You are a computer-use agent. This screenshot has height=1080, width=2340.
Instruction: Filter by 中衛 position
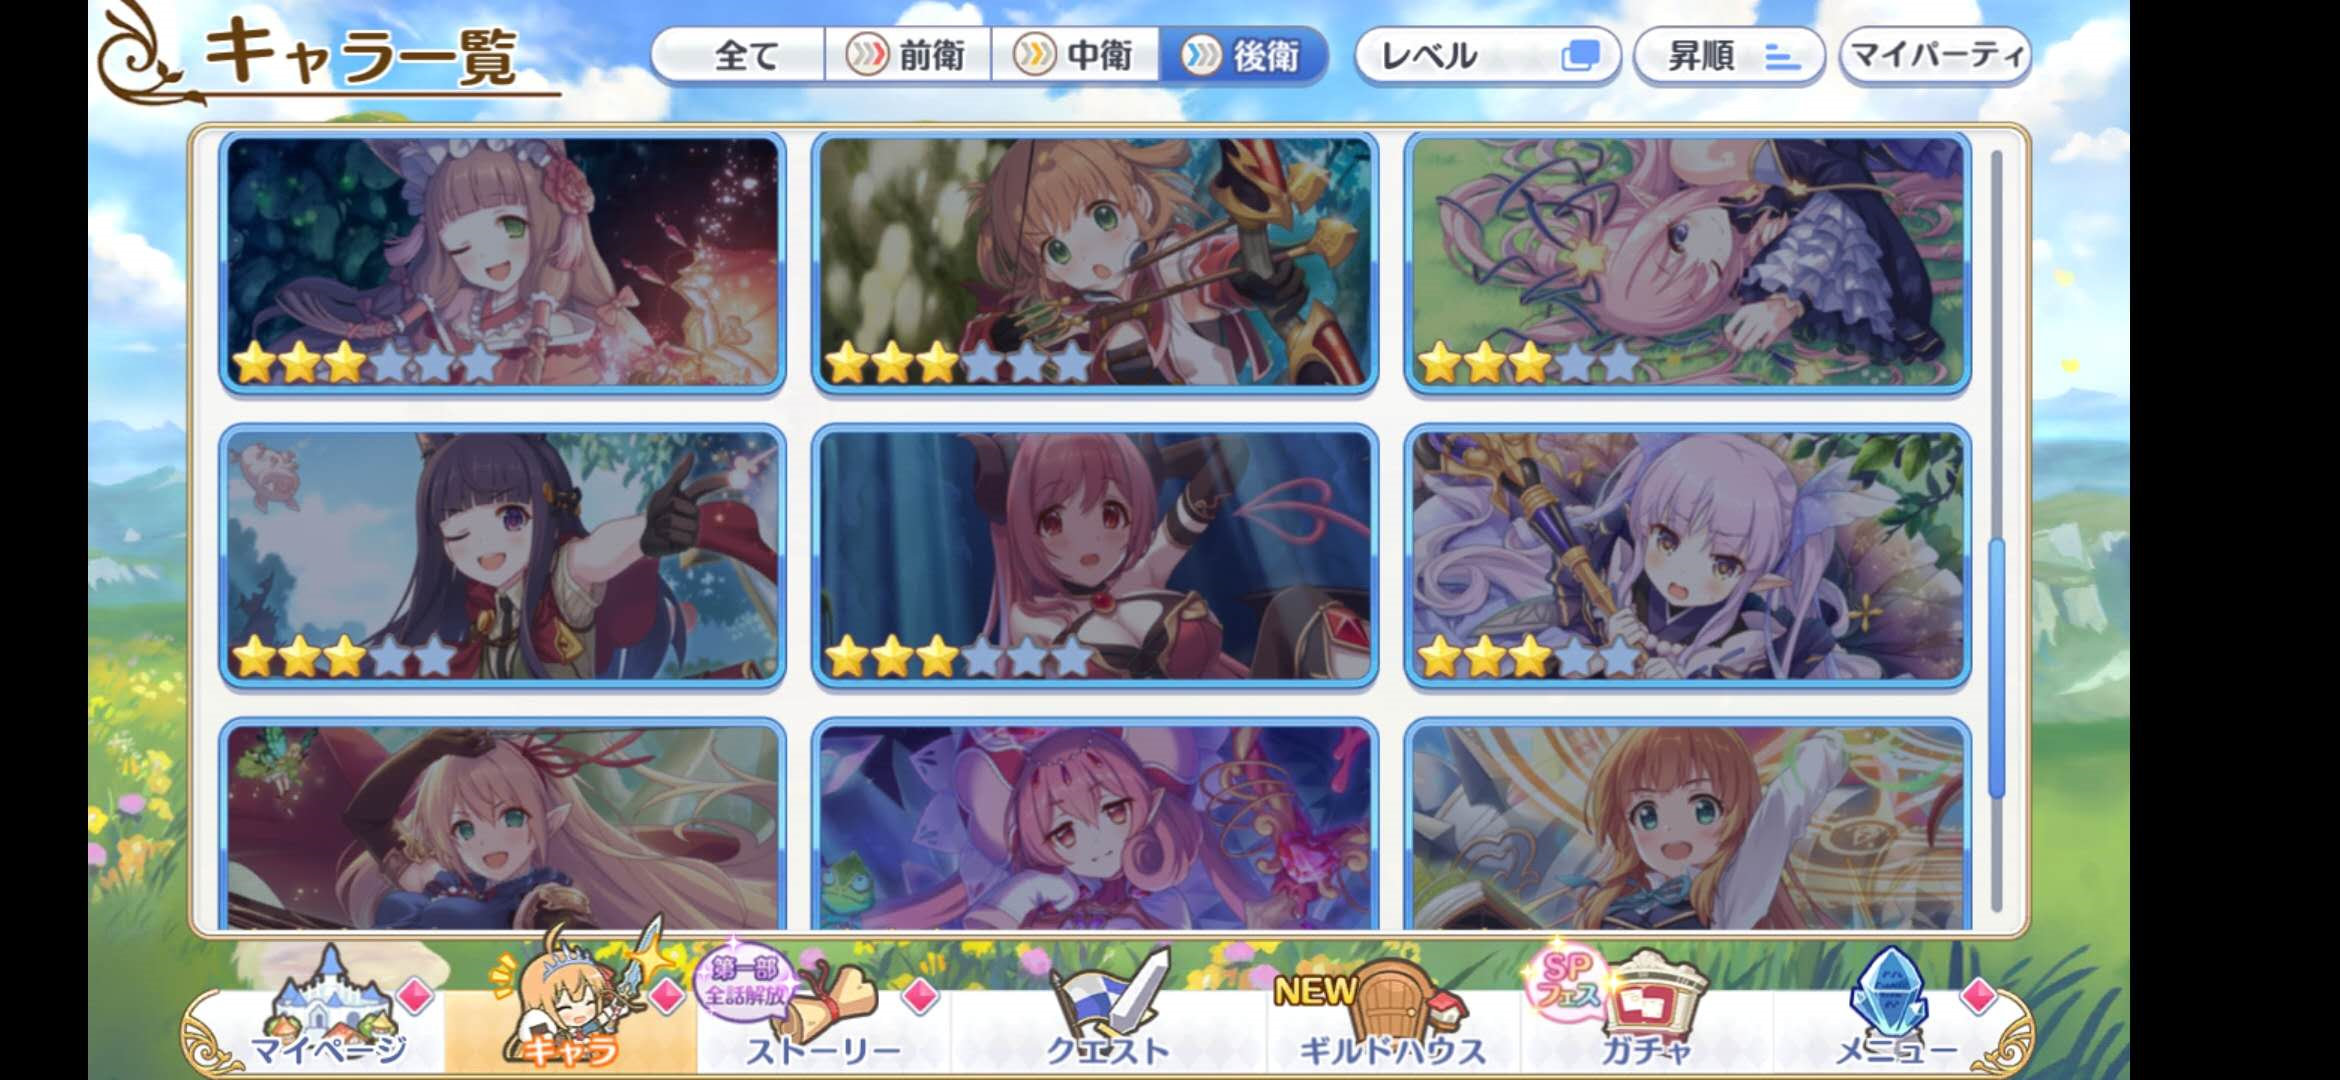click(x=1075, y=55)
